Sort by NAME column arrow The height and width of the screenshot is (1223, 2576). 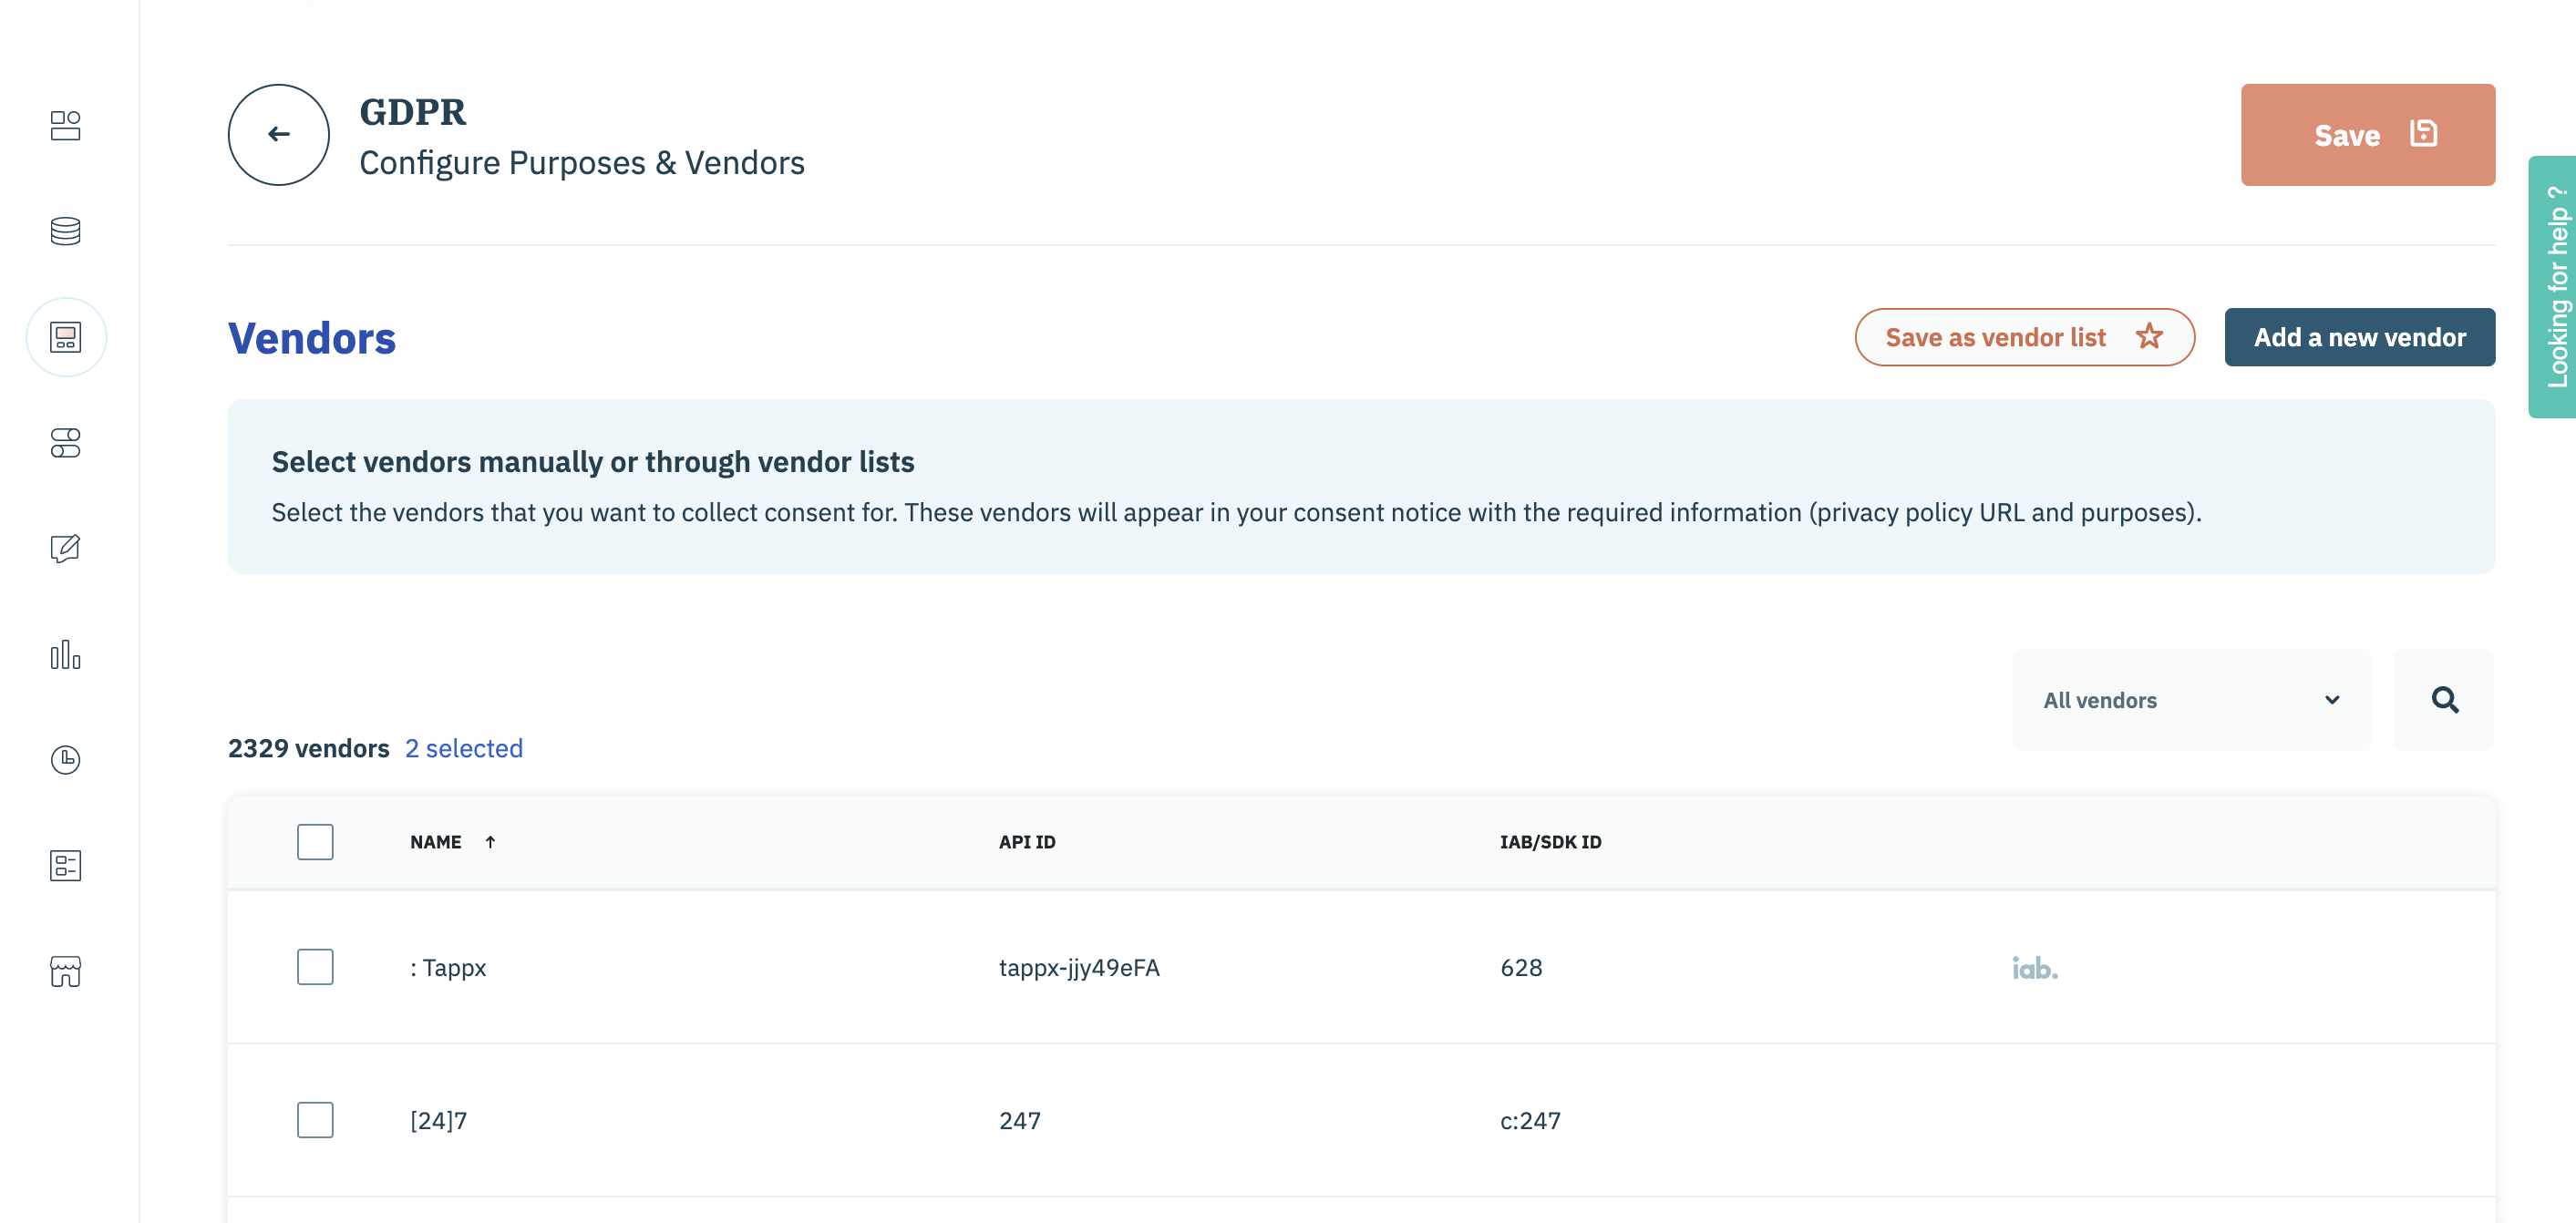[x=490, y=842]
